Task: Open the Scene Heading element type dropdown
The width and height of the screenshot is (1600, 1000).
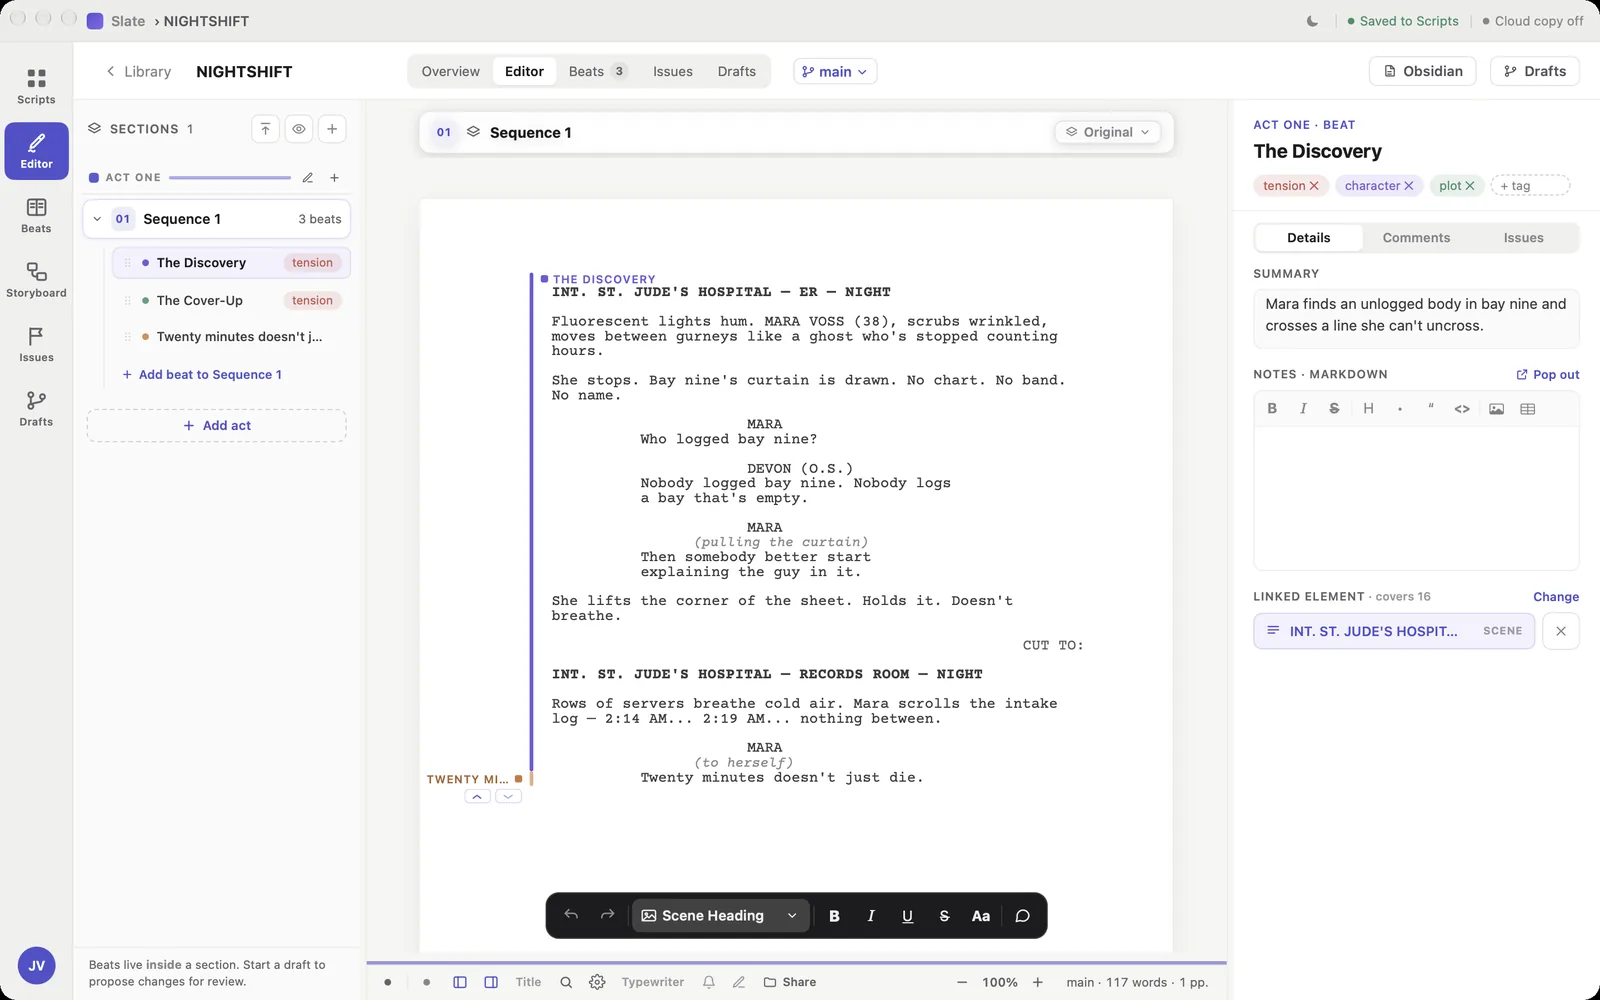Action: (x=720, y=915)
